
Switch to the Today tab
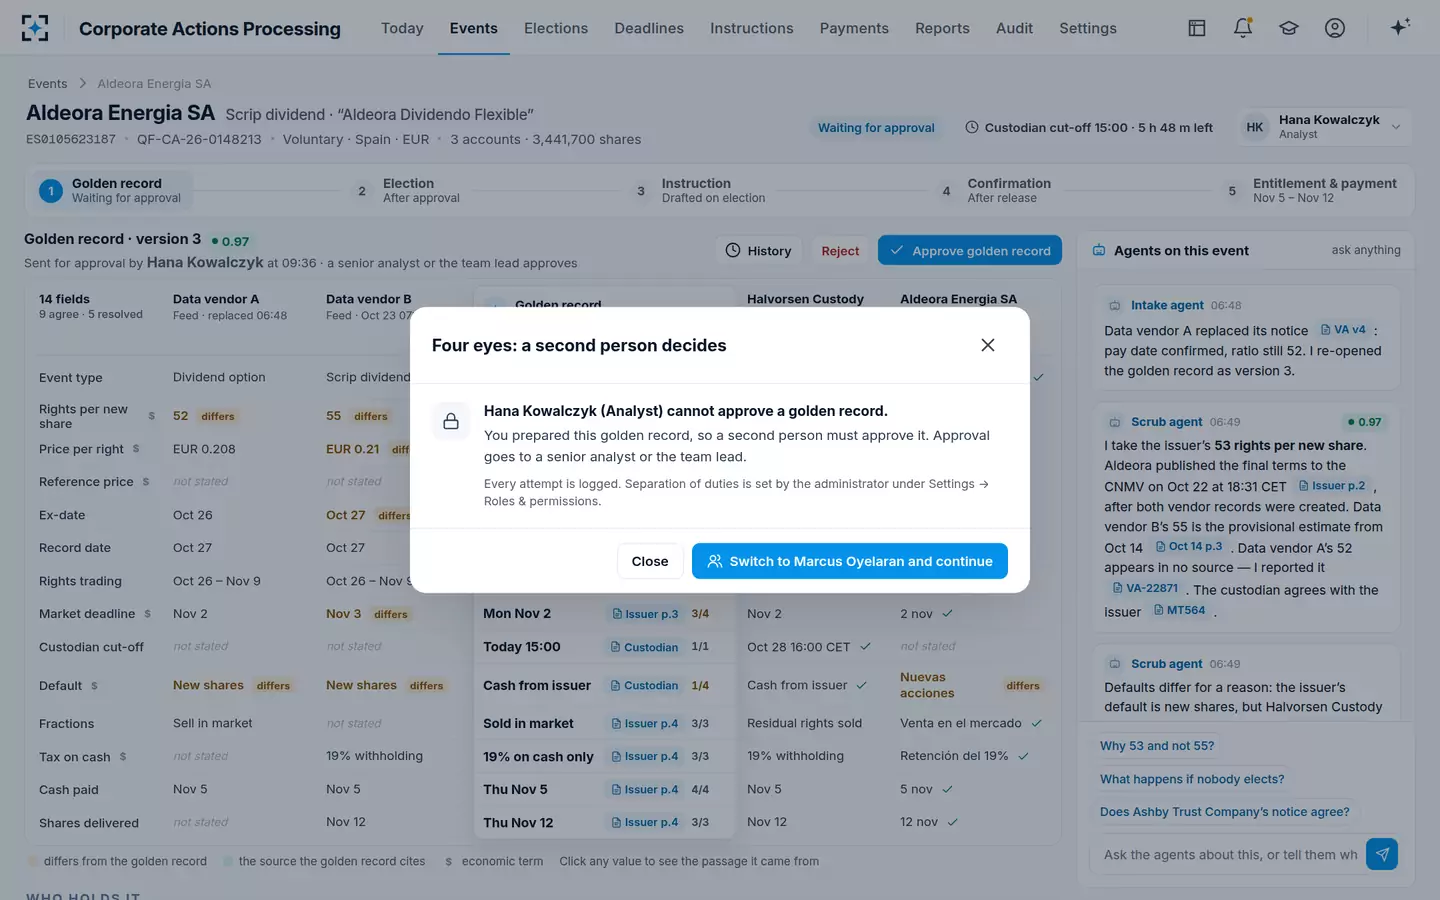click(402, 28)
